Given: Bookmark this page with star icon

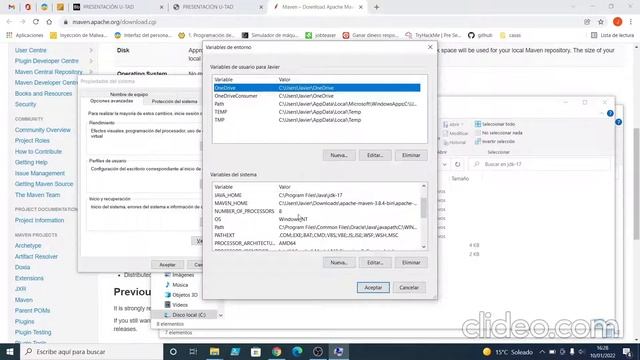Looking at the screenshot, I should pyautogui.click(x=601, y=22).
